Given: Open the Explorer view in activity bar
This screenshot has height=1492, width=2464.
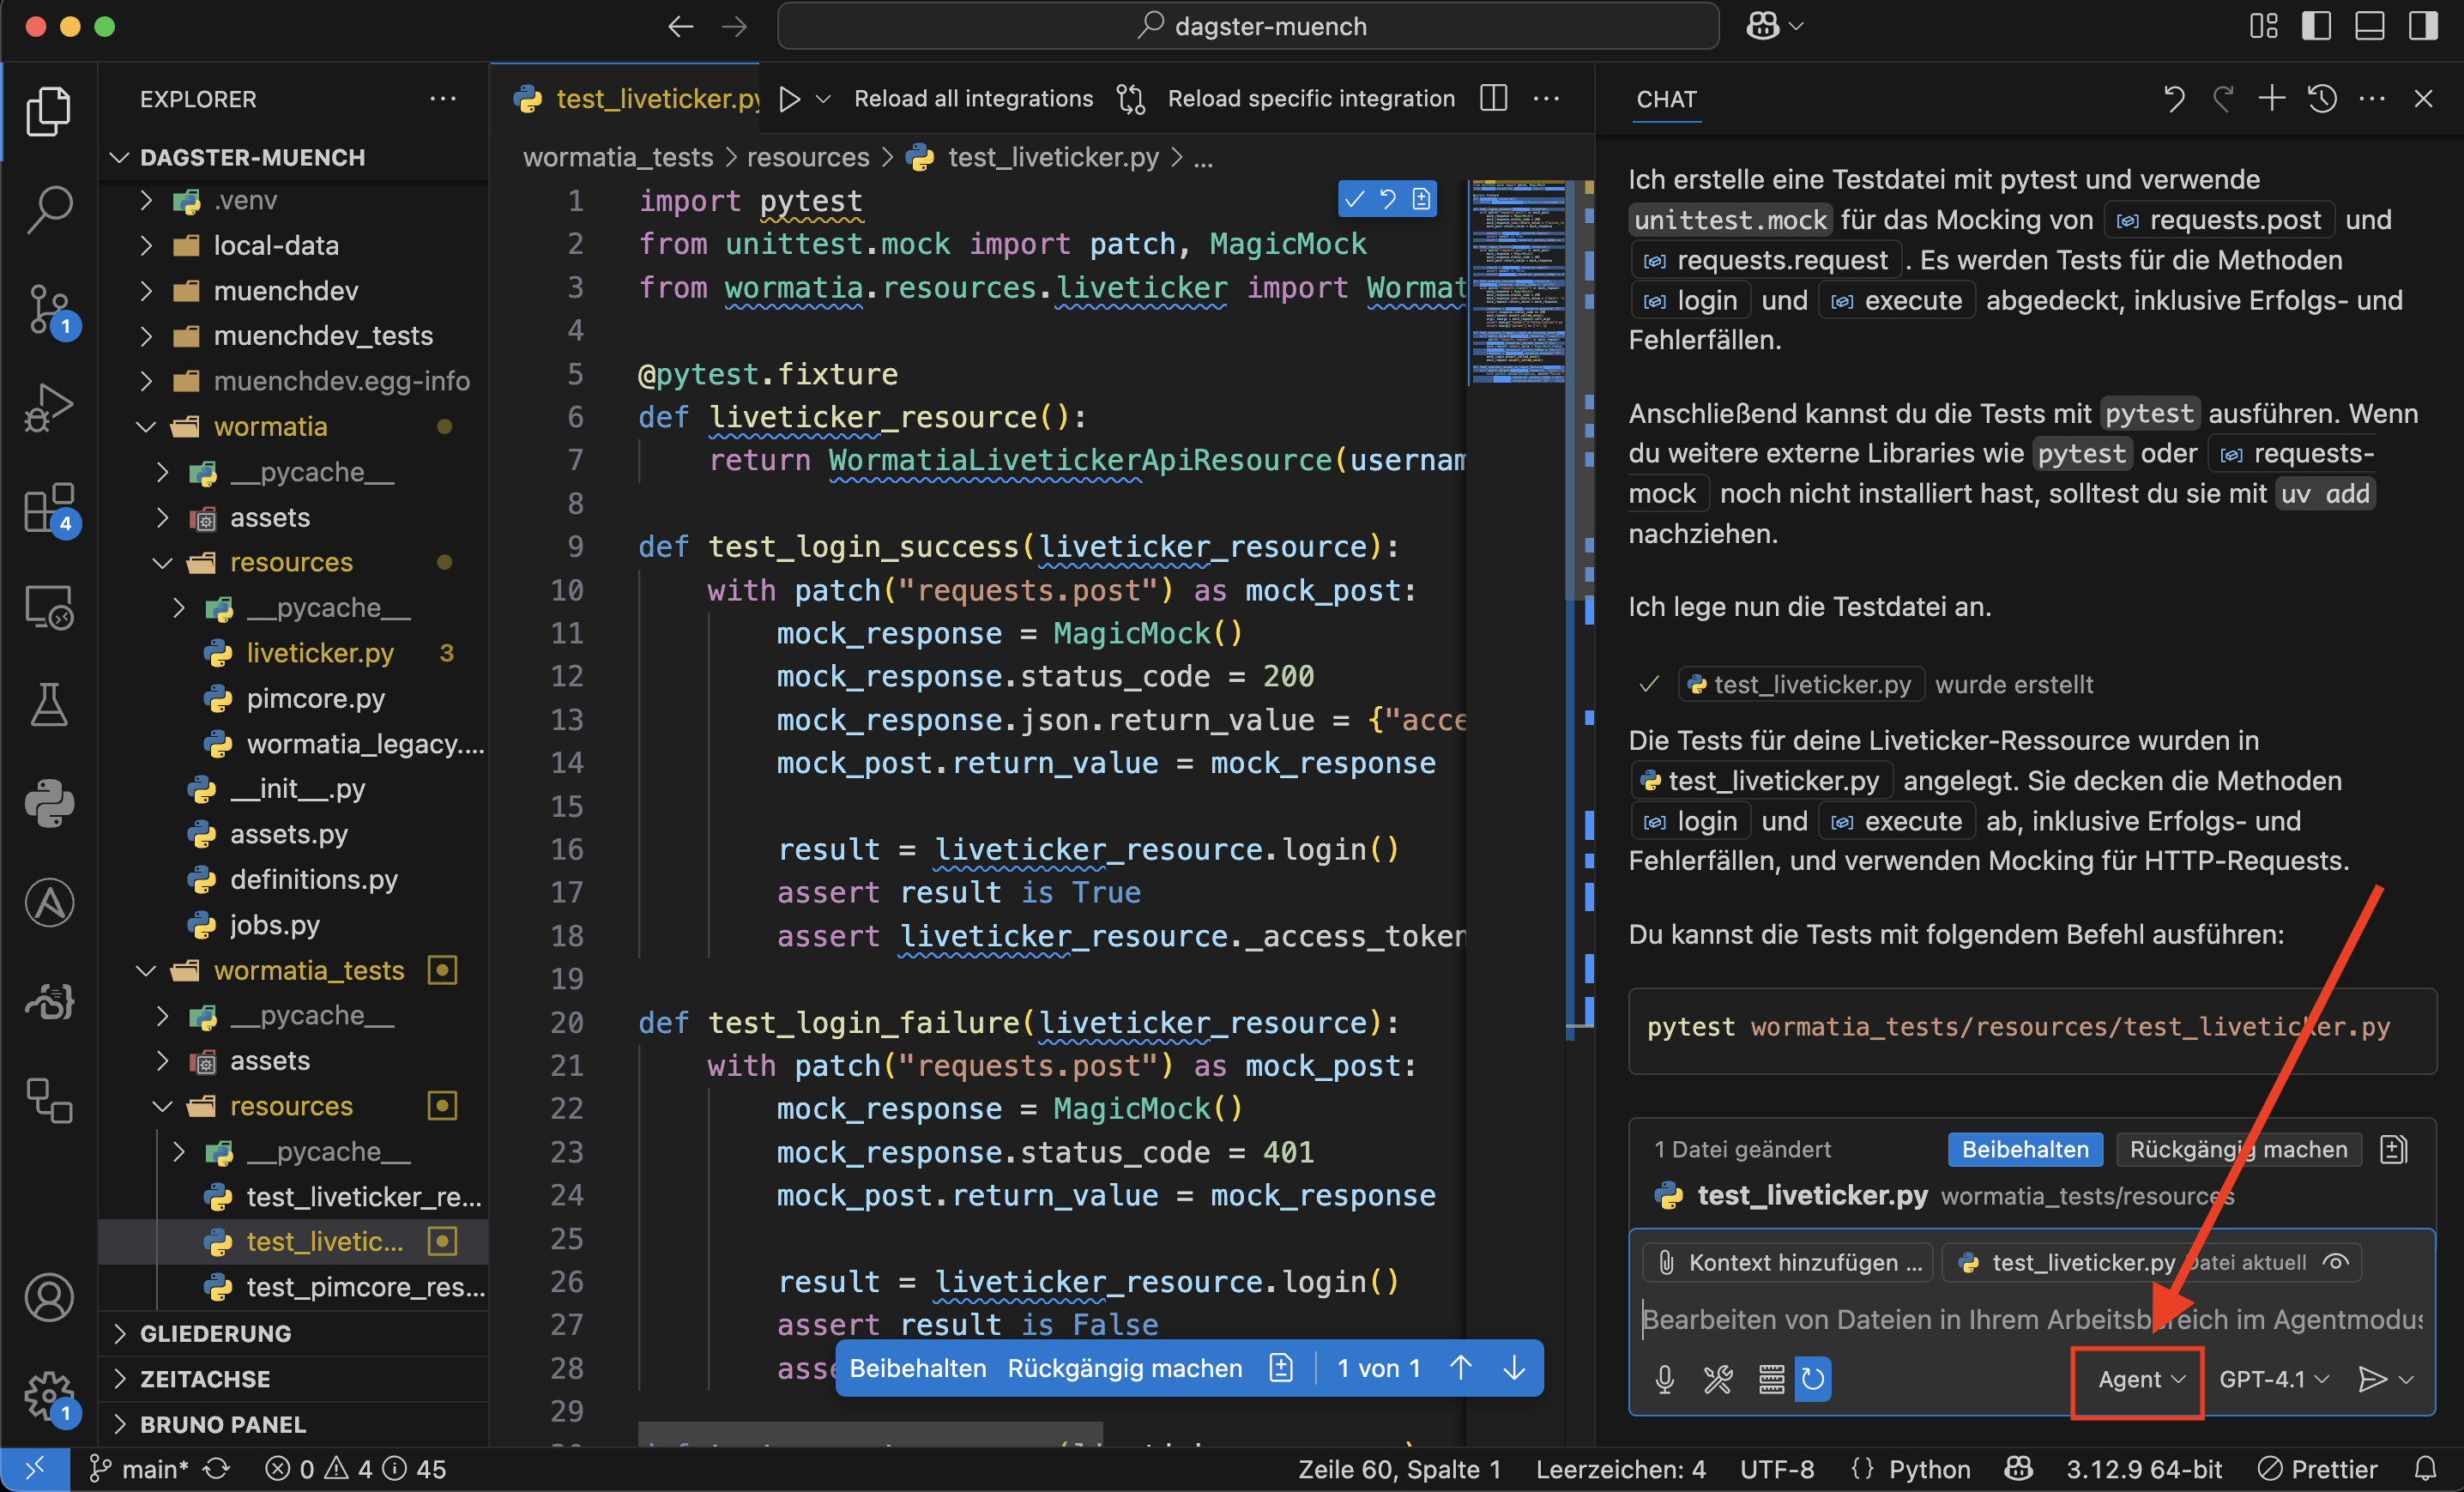Looking at the screenshot, I should (48, 110).
